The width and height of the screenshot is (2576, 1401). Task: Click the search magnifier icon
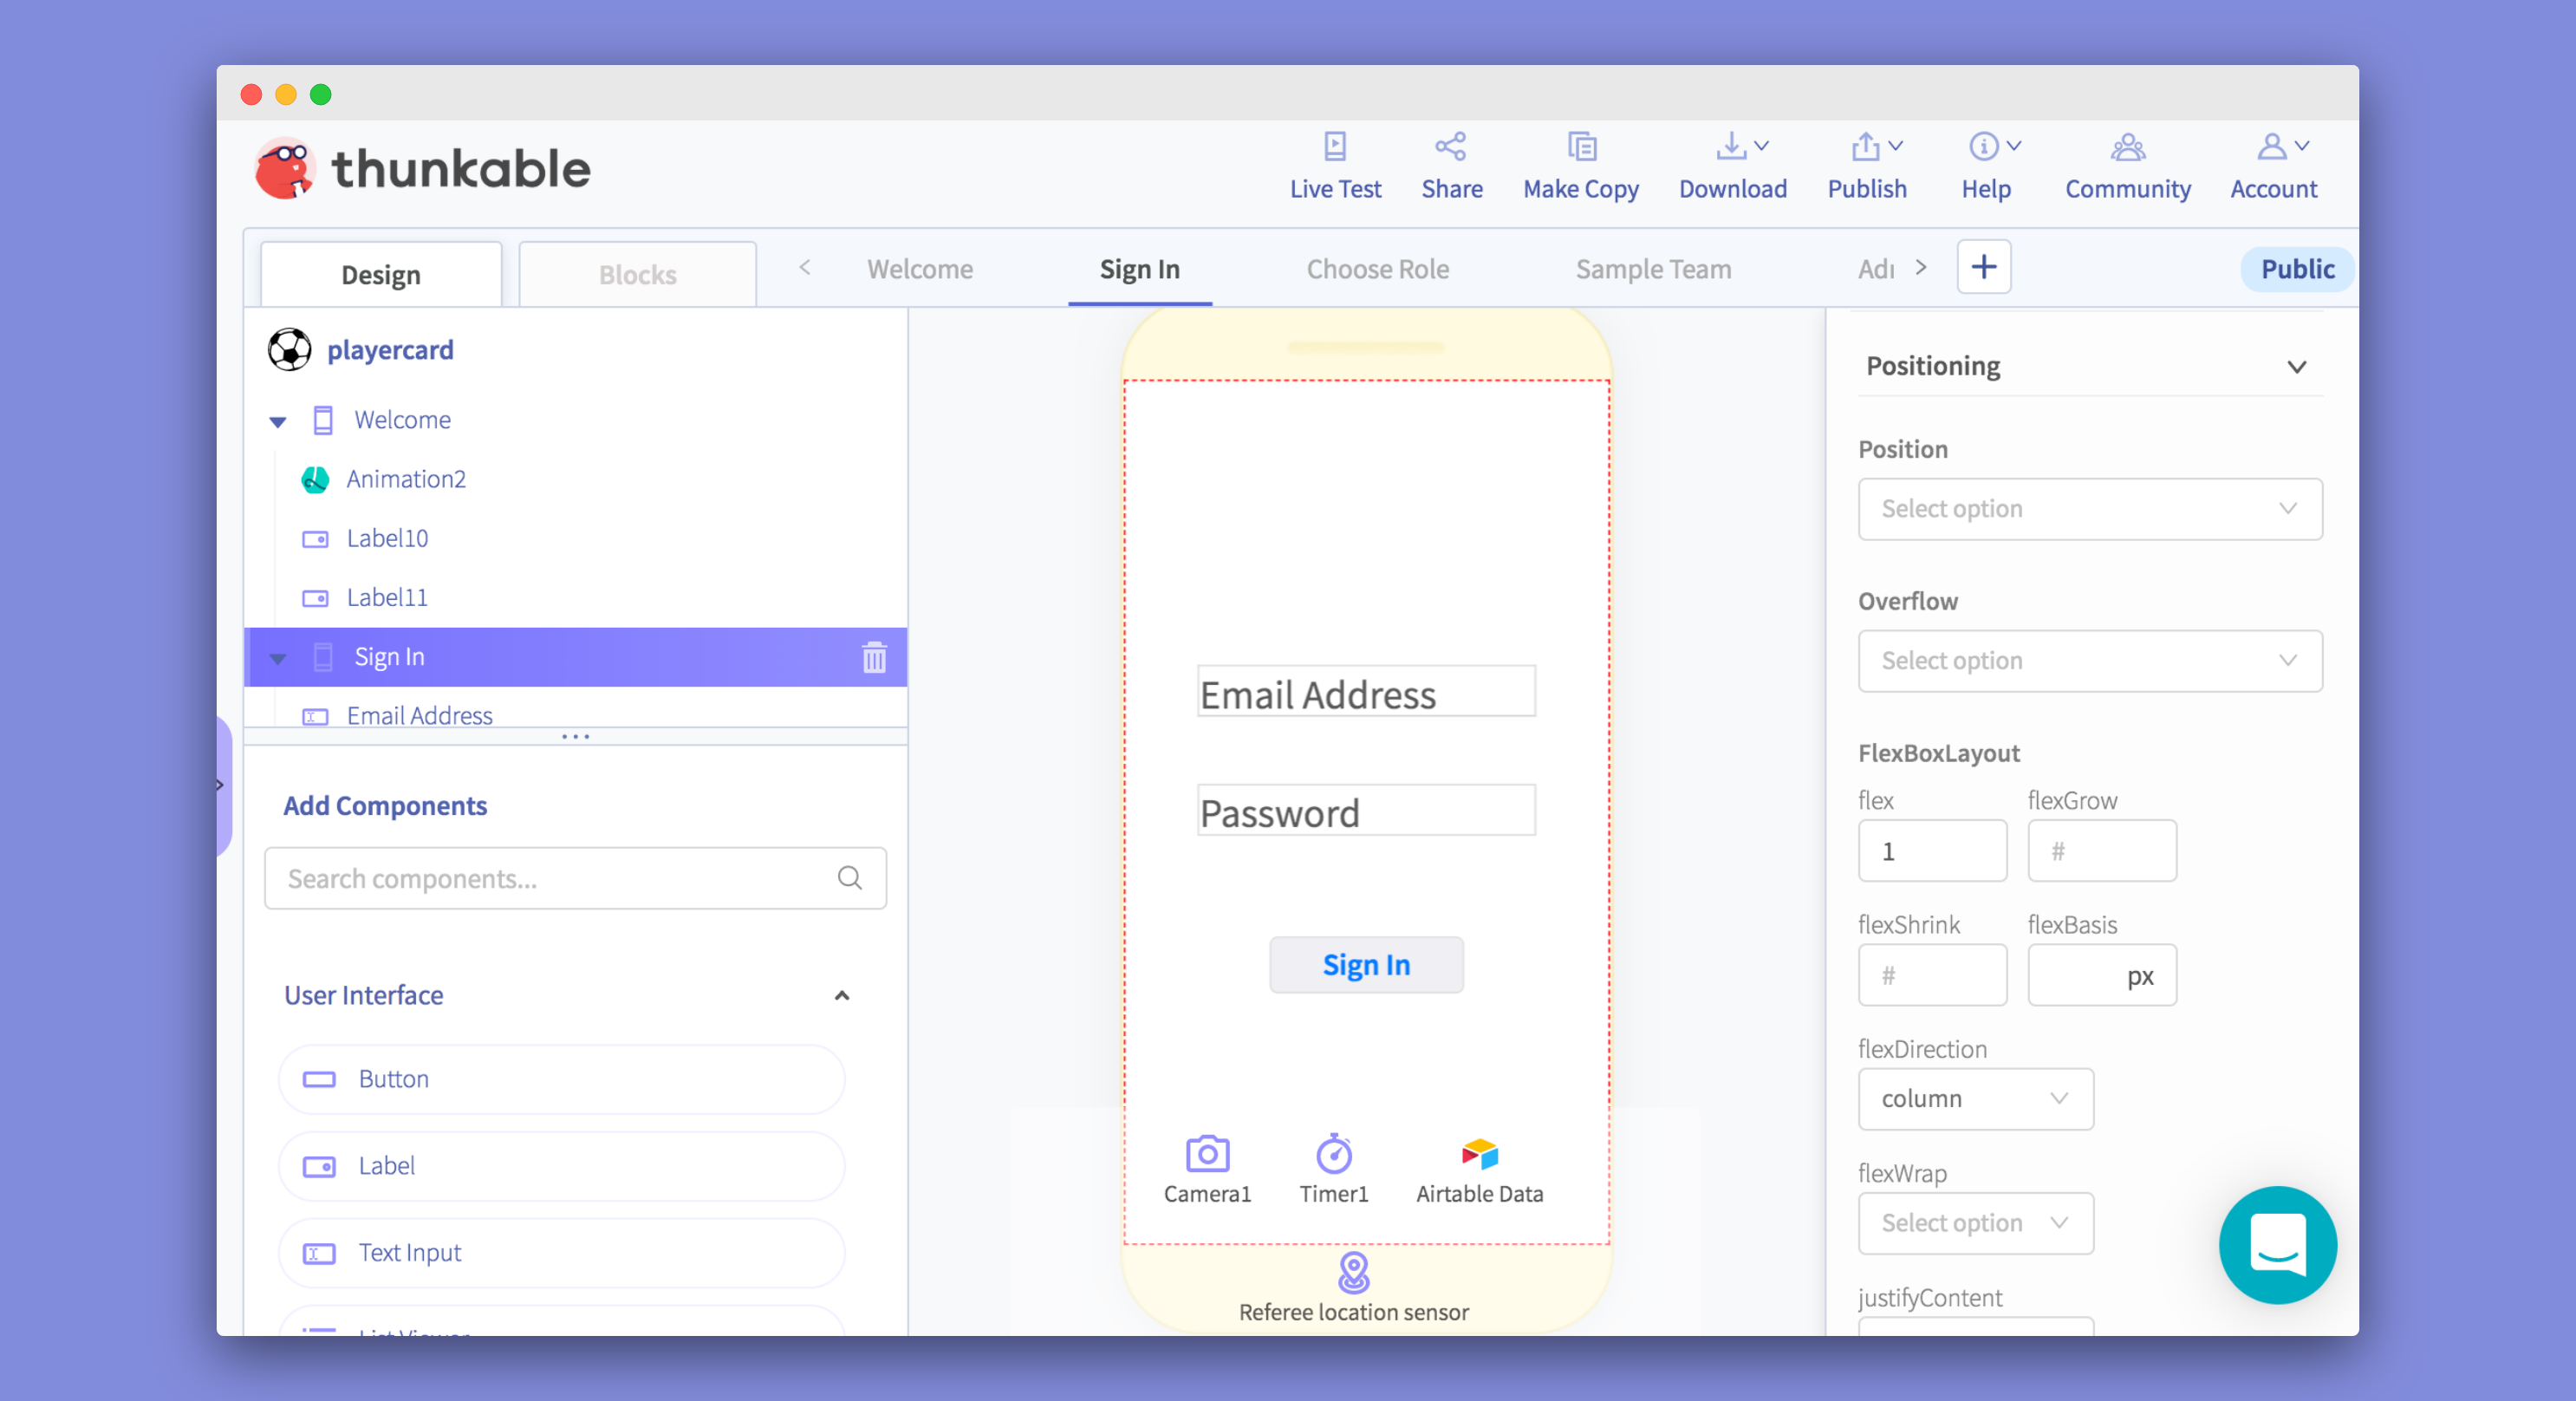849,878
